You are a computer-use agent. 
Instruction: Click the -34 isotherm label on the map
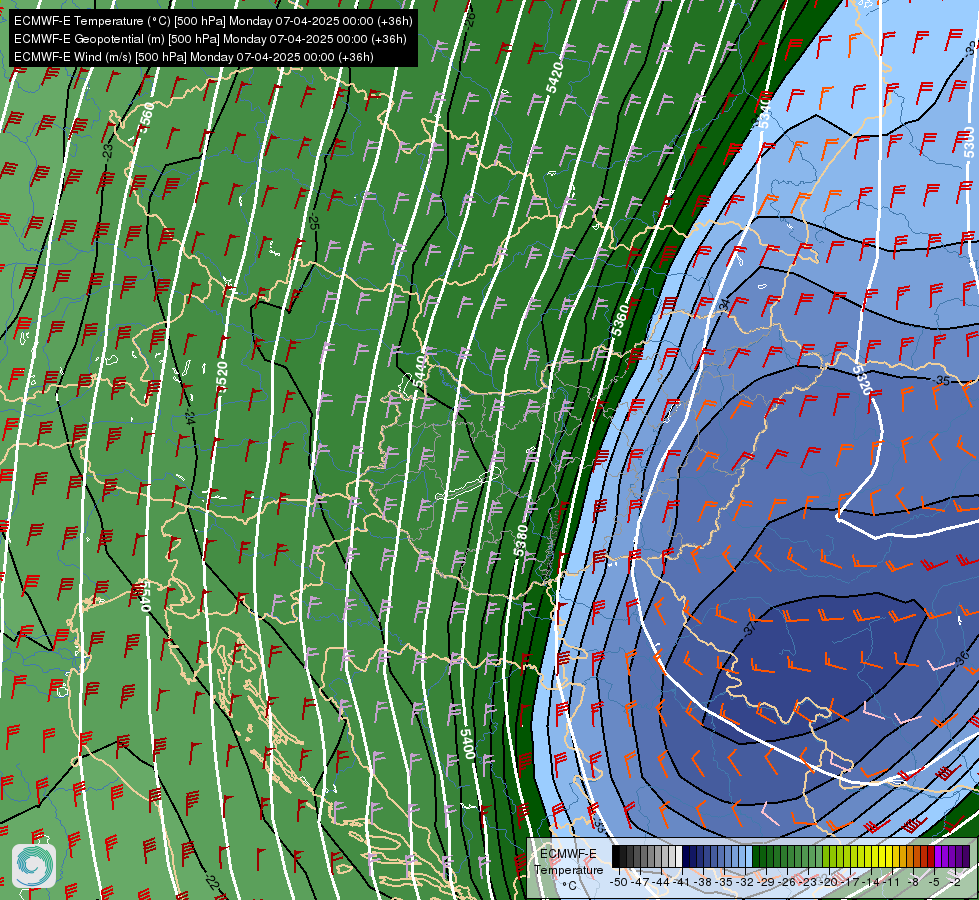click(x=724, y=304)
